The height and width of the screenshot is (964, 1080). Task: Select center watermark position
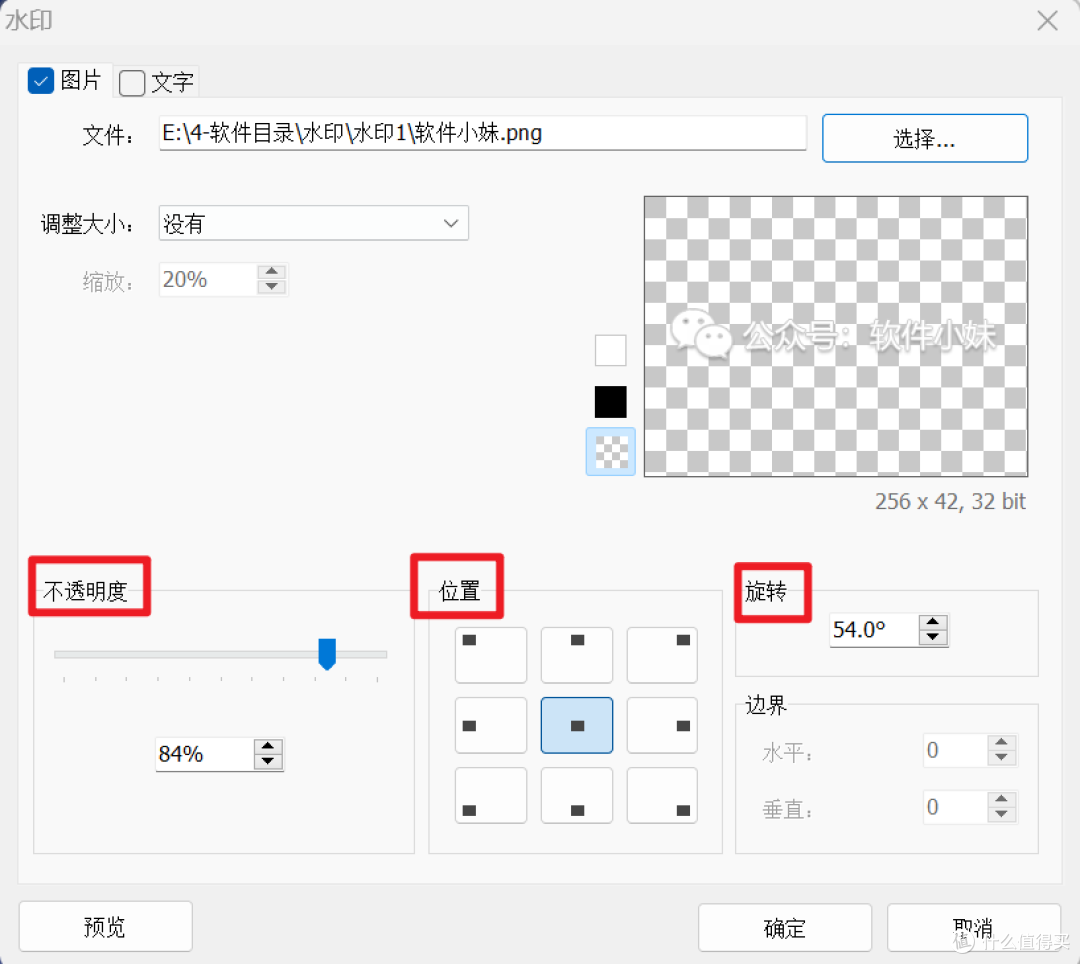(577, 725)
